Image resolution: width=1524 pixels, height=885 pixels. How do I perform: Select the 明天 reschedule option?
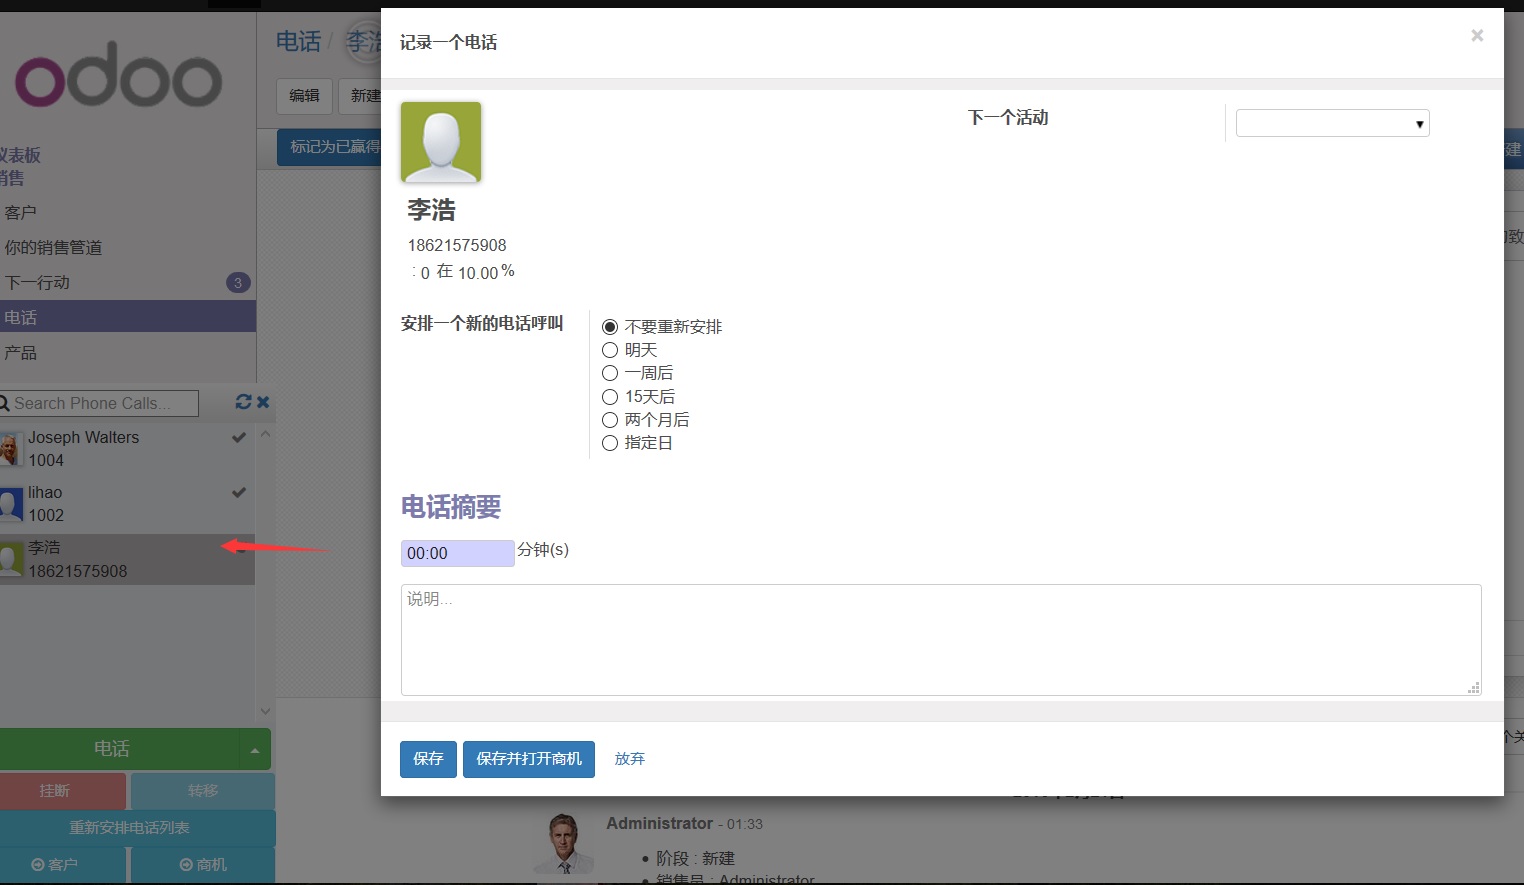[610, 349]
